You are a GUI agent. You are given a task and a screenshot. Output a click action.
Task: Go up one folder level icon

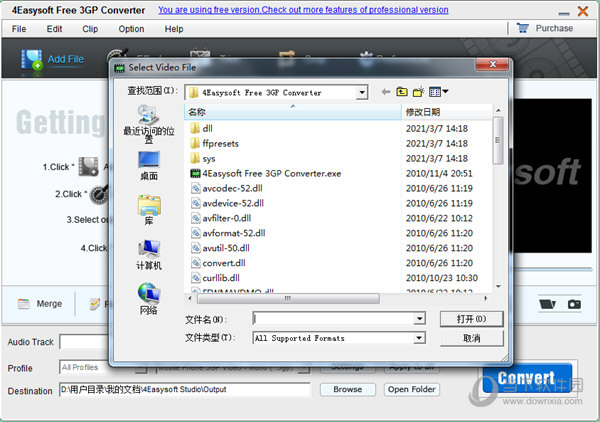click(402, 92)
